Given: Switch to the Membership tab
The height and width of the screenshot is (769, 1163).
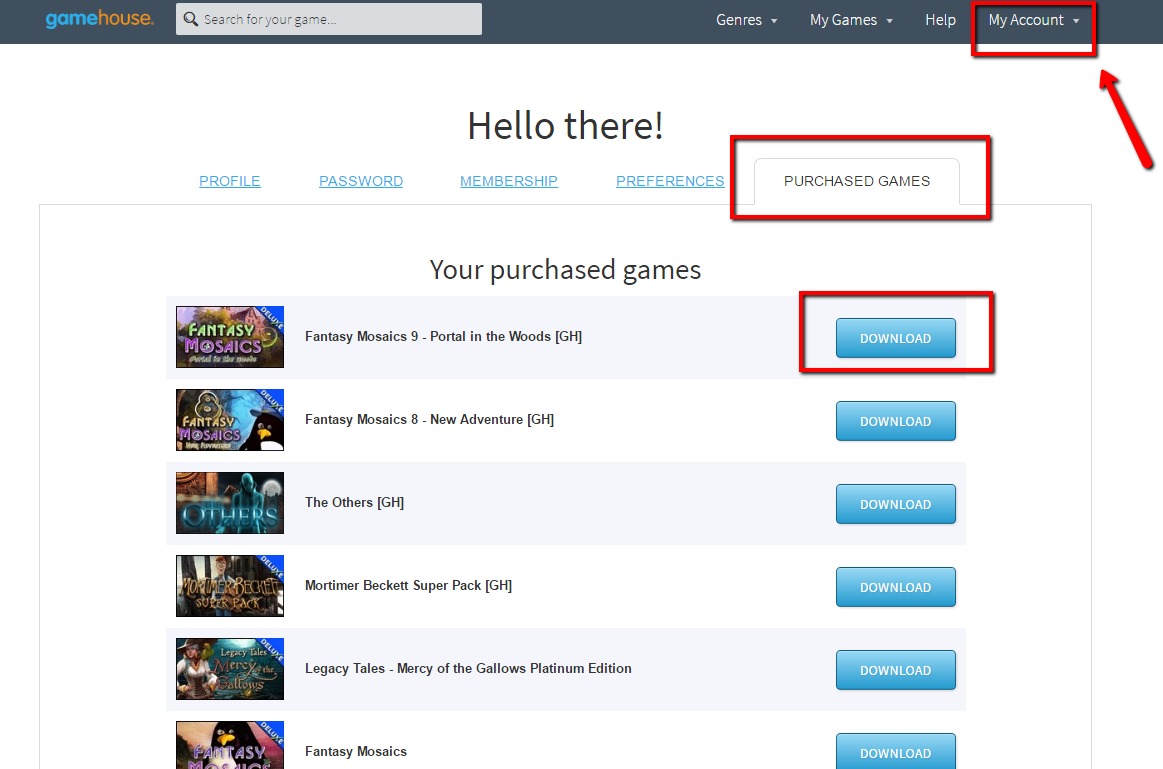Looking at the screenshot, I should click(509, 181).
